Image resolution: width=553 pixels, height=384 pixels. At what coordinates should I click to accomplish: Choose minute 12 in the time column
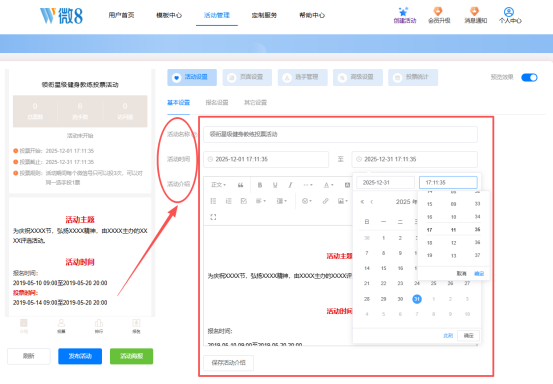point(454,243)
